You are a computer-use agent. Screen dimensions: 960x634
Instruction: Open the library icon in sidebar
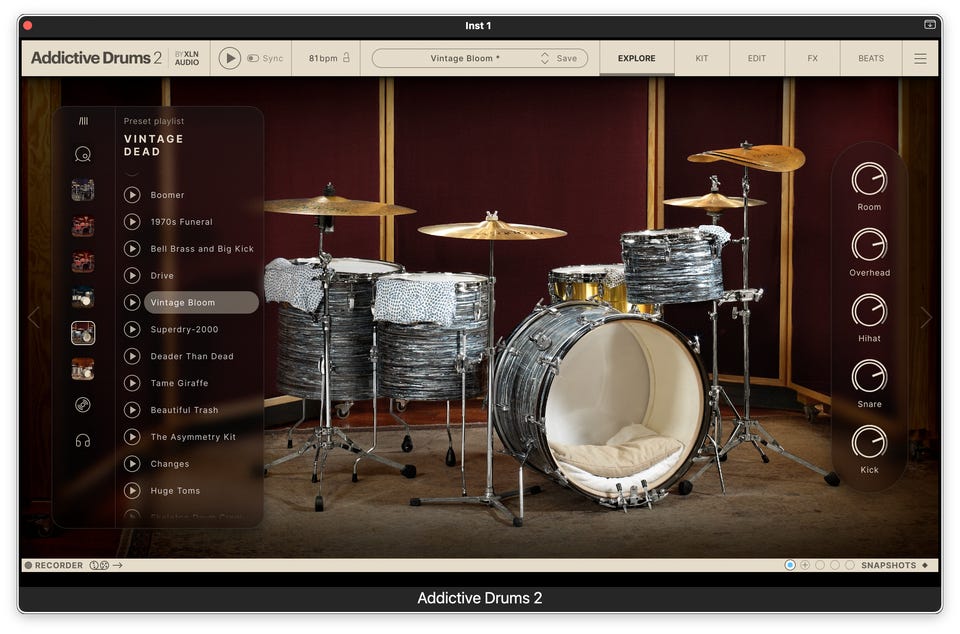coord(83,121)
